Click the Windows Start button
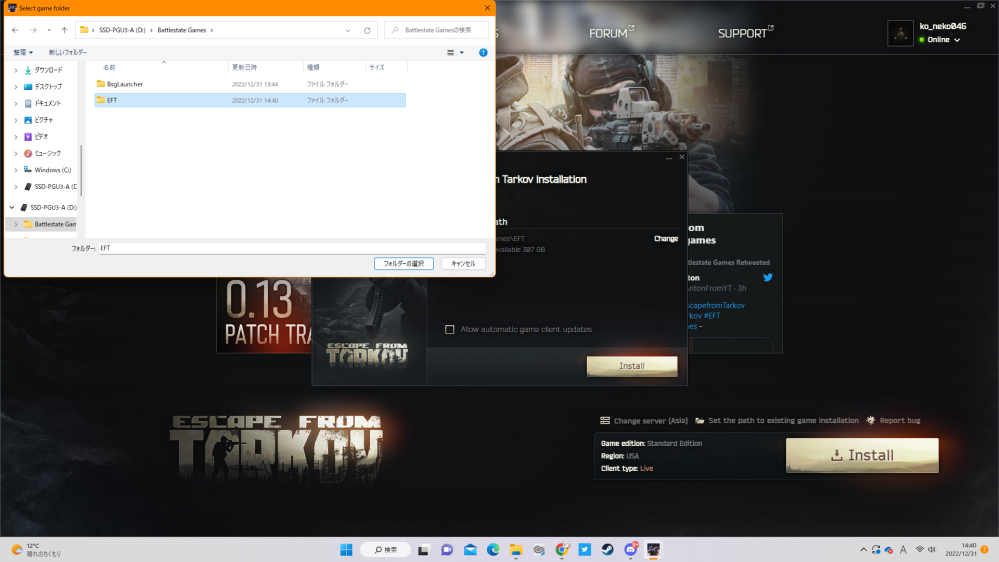 pos(345,549)
